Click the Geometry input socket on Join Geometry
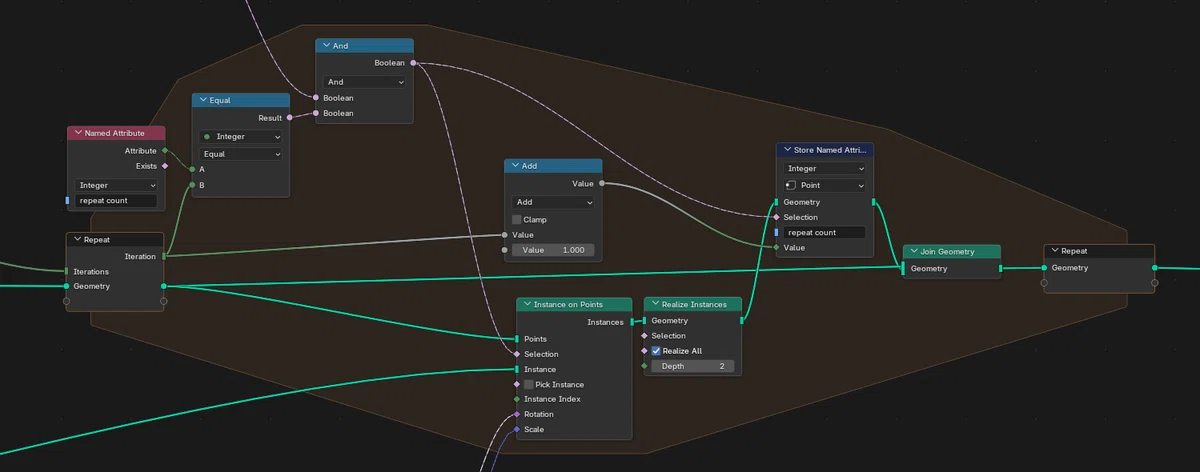Image resolution: width=1200 pixels, height=472 pixels. pyautogui.click(x=903, y=268)
